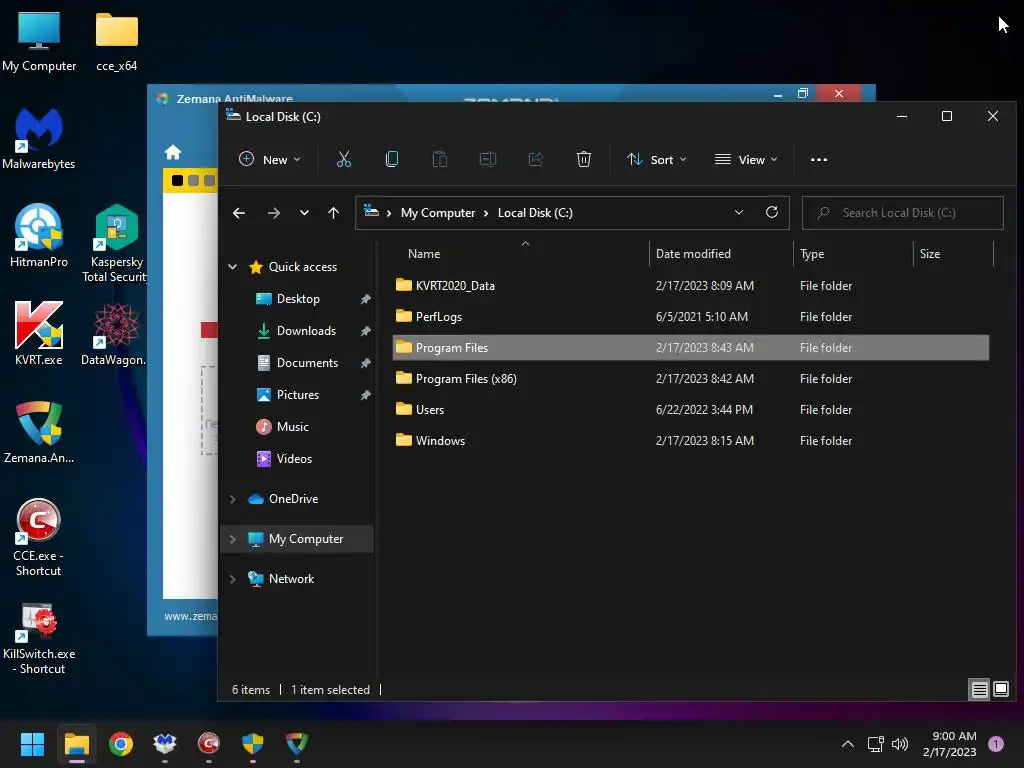
Task: Click File Explorer taskbar icon
Action: click(x=76, y=744)
